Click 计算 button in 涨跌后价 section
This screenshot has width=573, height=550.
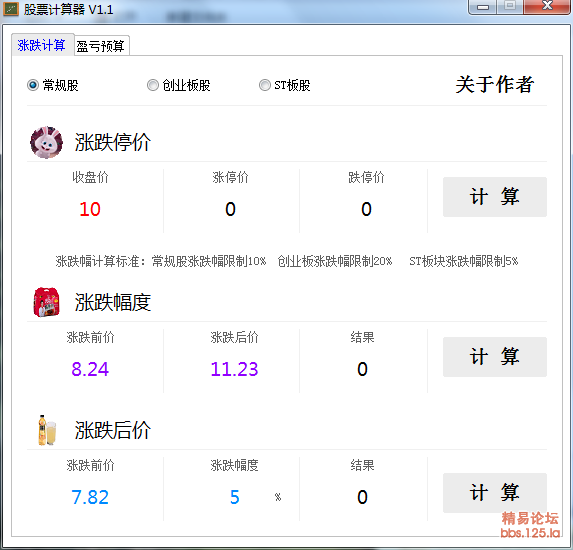(x=495, y=493)
